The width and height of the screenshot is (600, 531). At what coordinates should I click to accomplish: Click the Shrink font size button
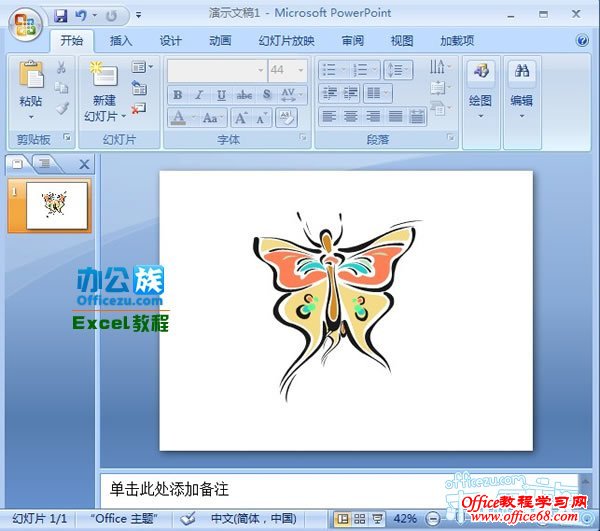pos(262,117)
